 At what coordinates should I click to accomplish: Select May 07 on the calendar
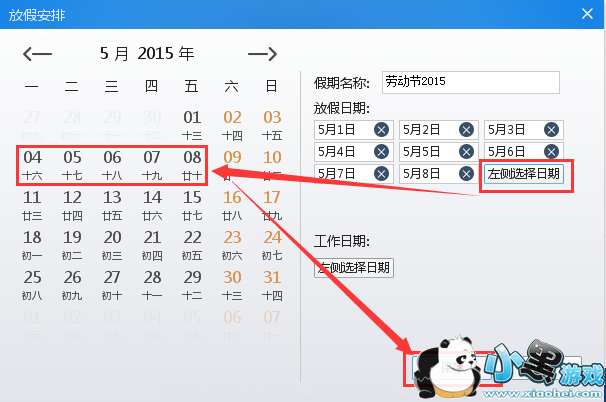152,165
